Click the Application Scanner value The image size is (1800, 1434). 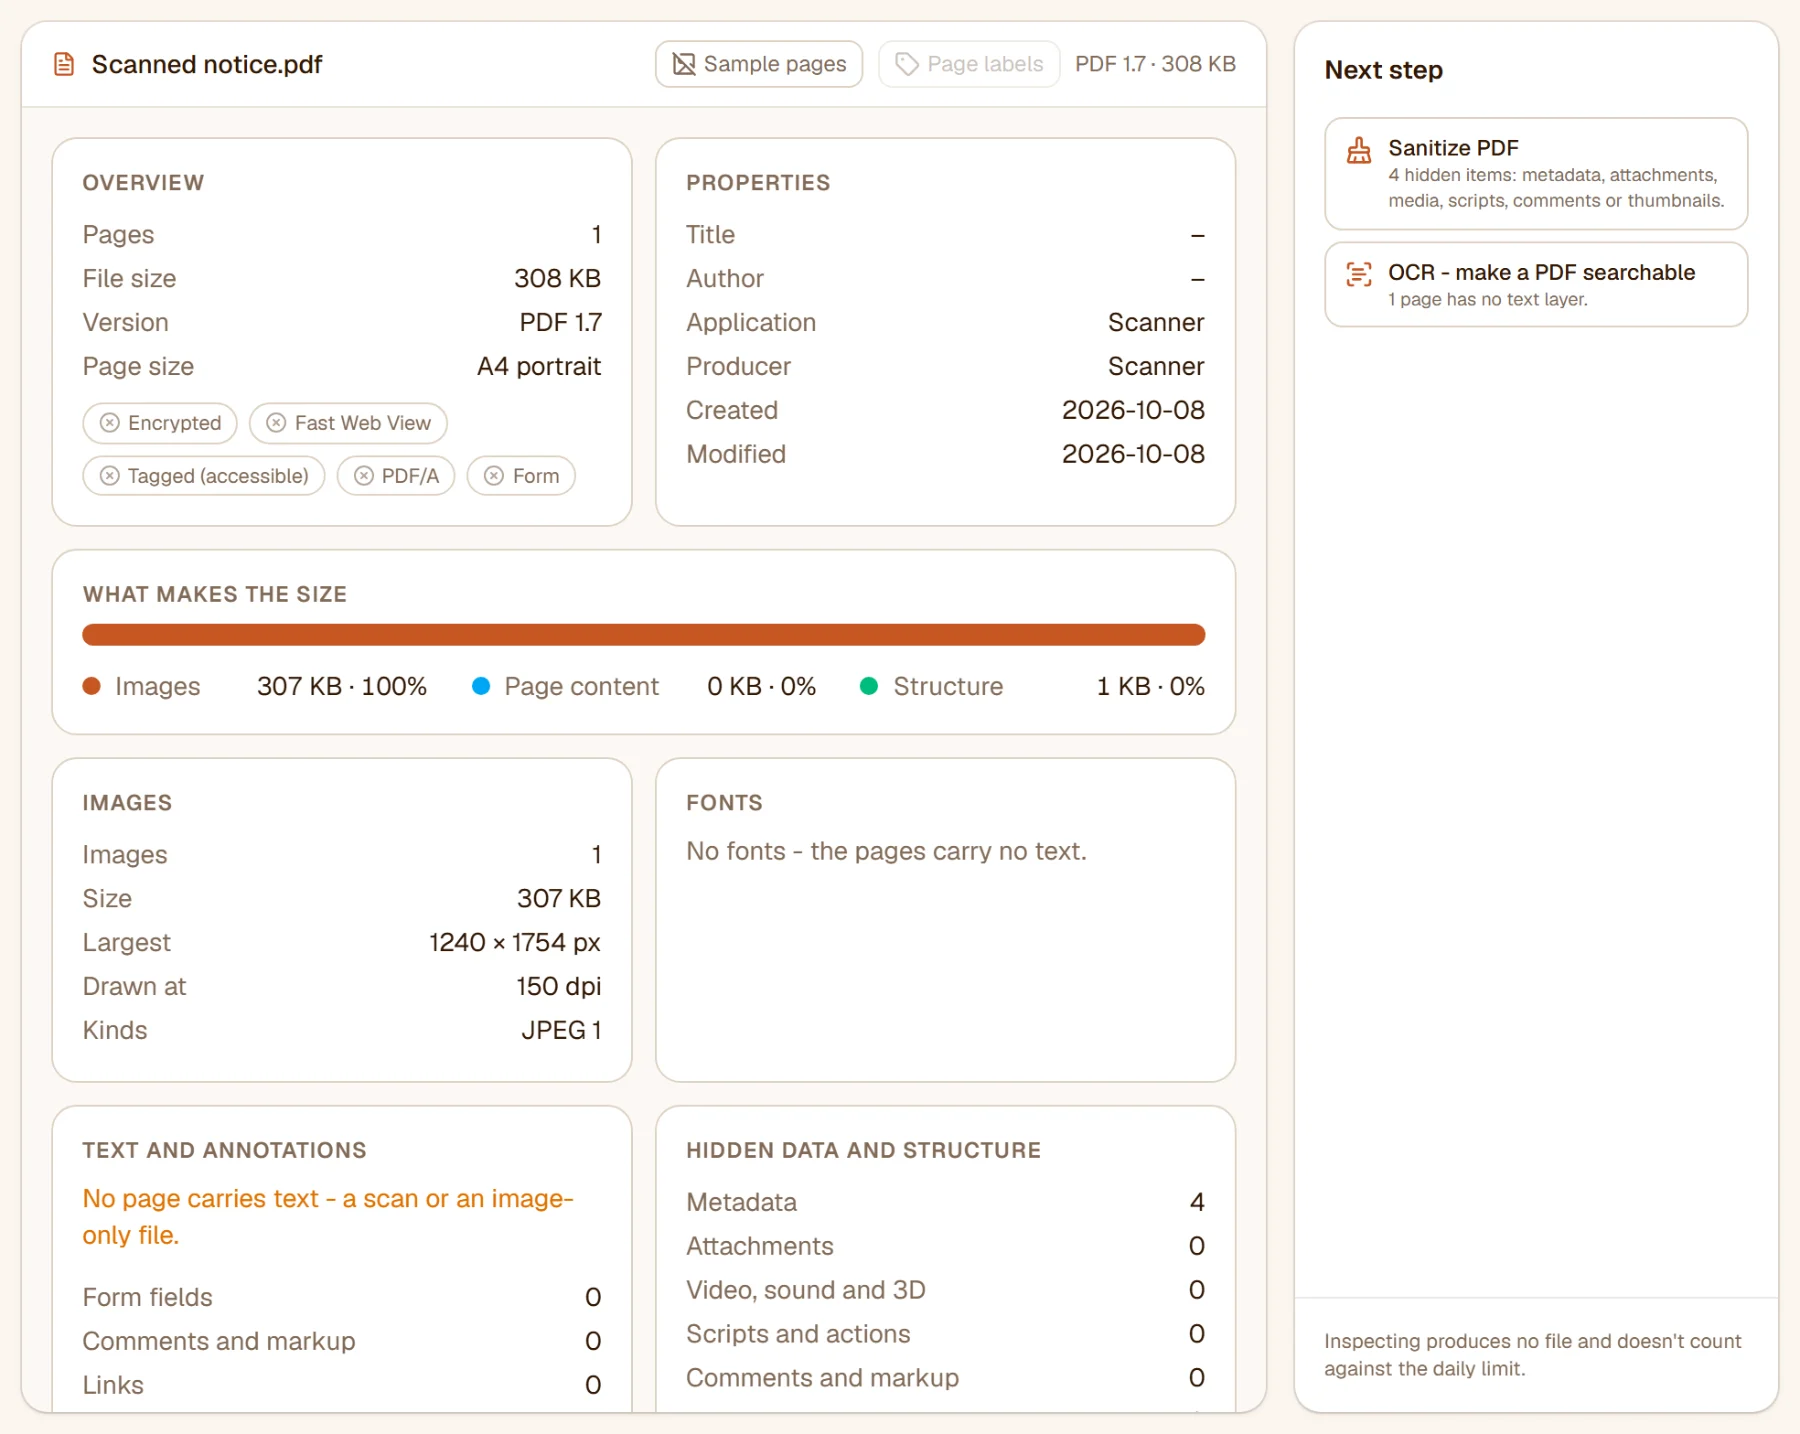coord(1156,322)
